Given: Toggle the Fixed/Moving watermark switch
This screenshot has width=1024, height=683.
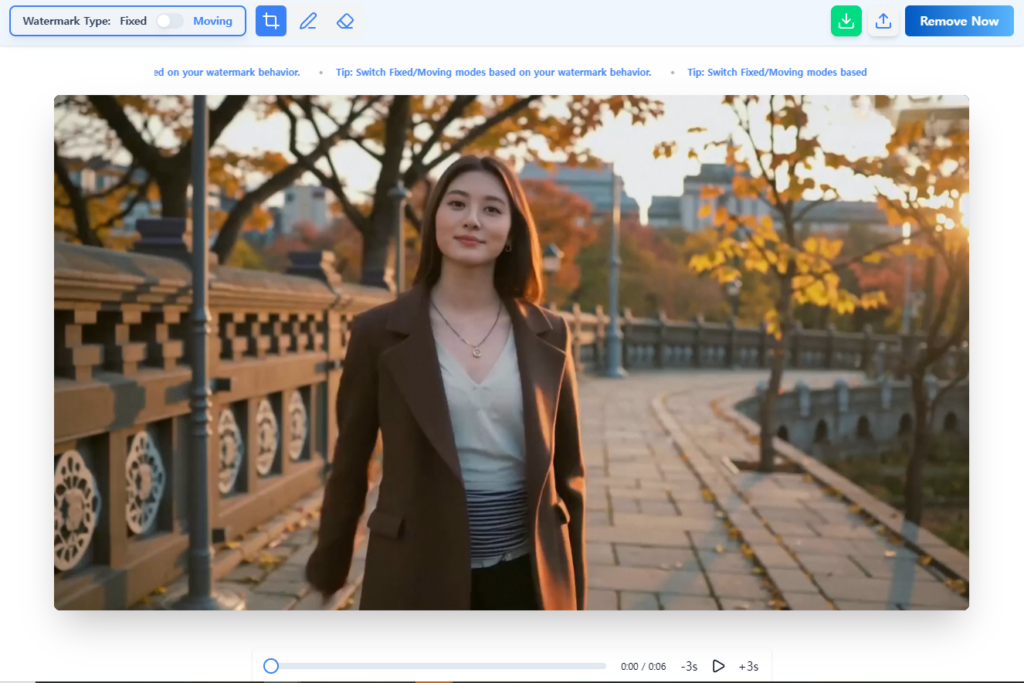Looking at the screenshot, I should click(x=170, y=21).
